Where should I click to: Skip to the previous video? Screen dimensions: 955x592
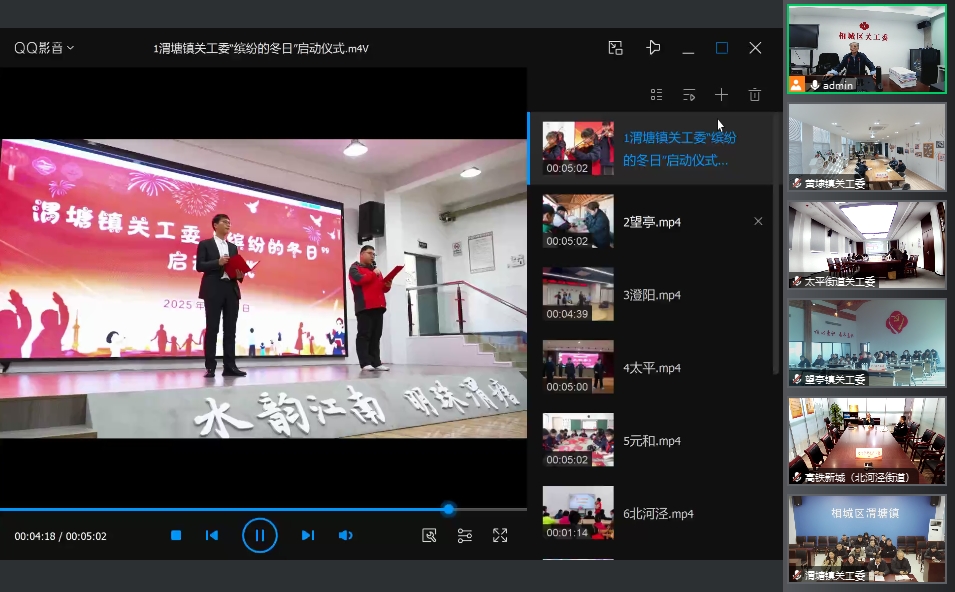(212, 535)
